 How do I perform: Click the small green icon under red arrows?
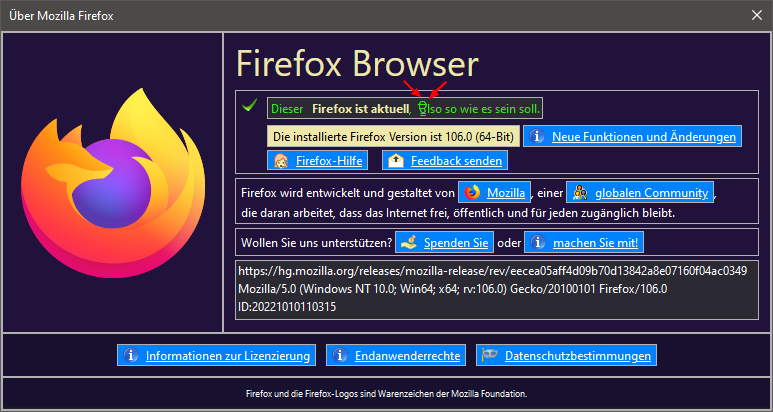pos(423,107)
